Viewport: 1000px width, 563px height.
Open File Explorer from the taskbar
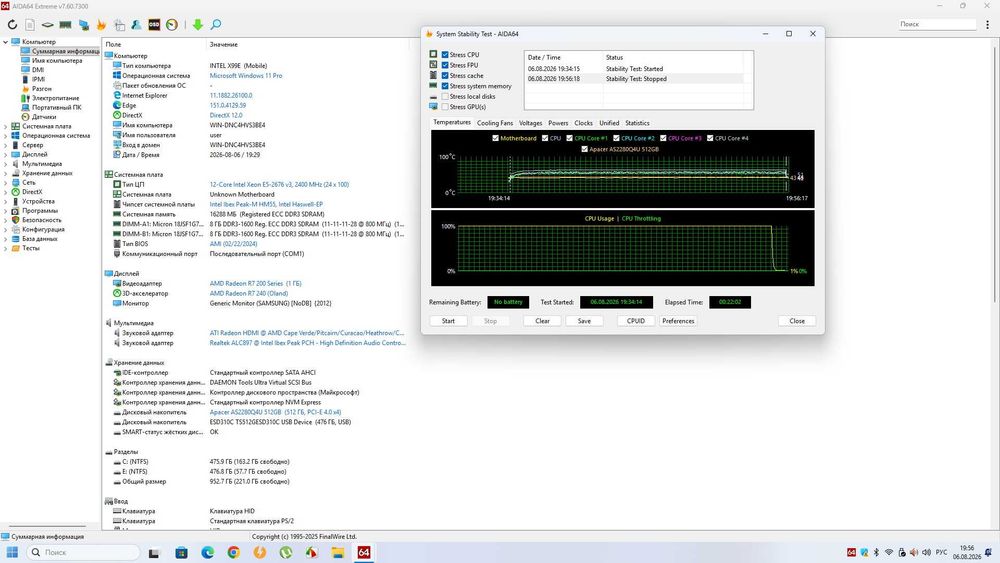tap(337, 552)
